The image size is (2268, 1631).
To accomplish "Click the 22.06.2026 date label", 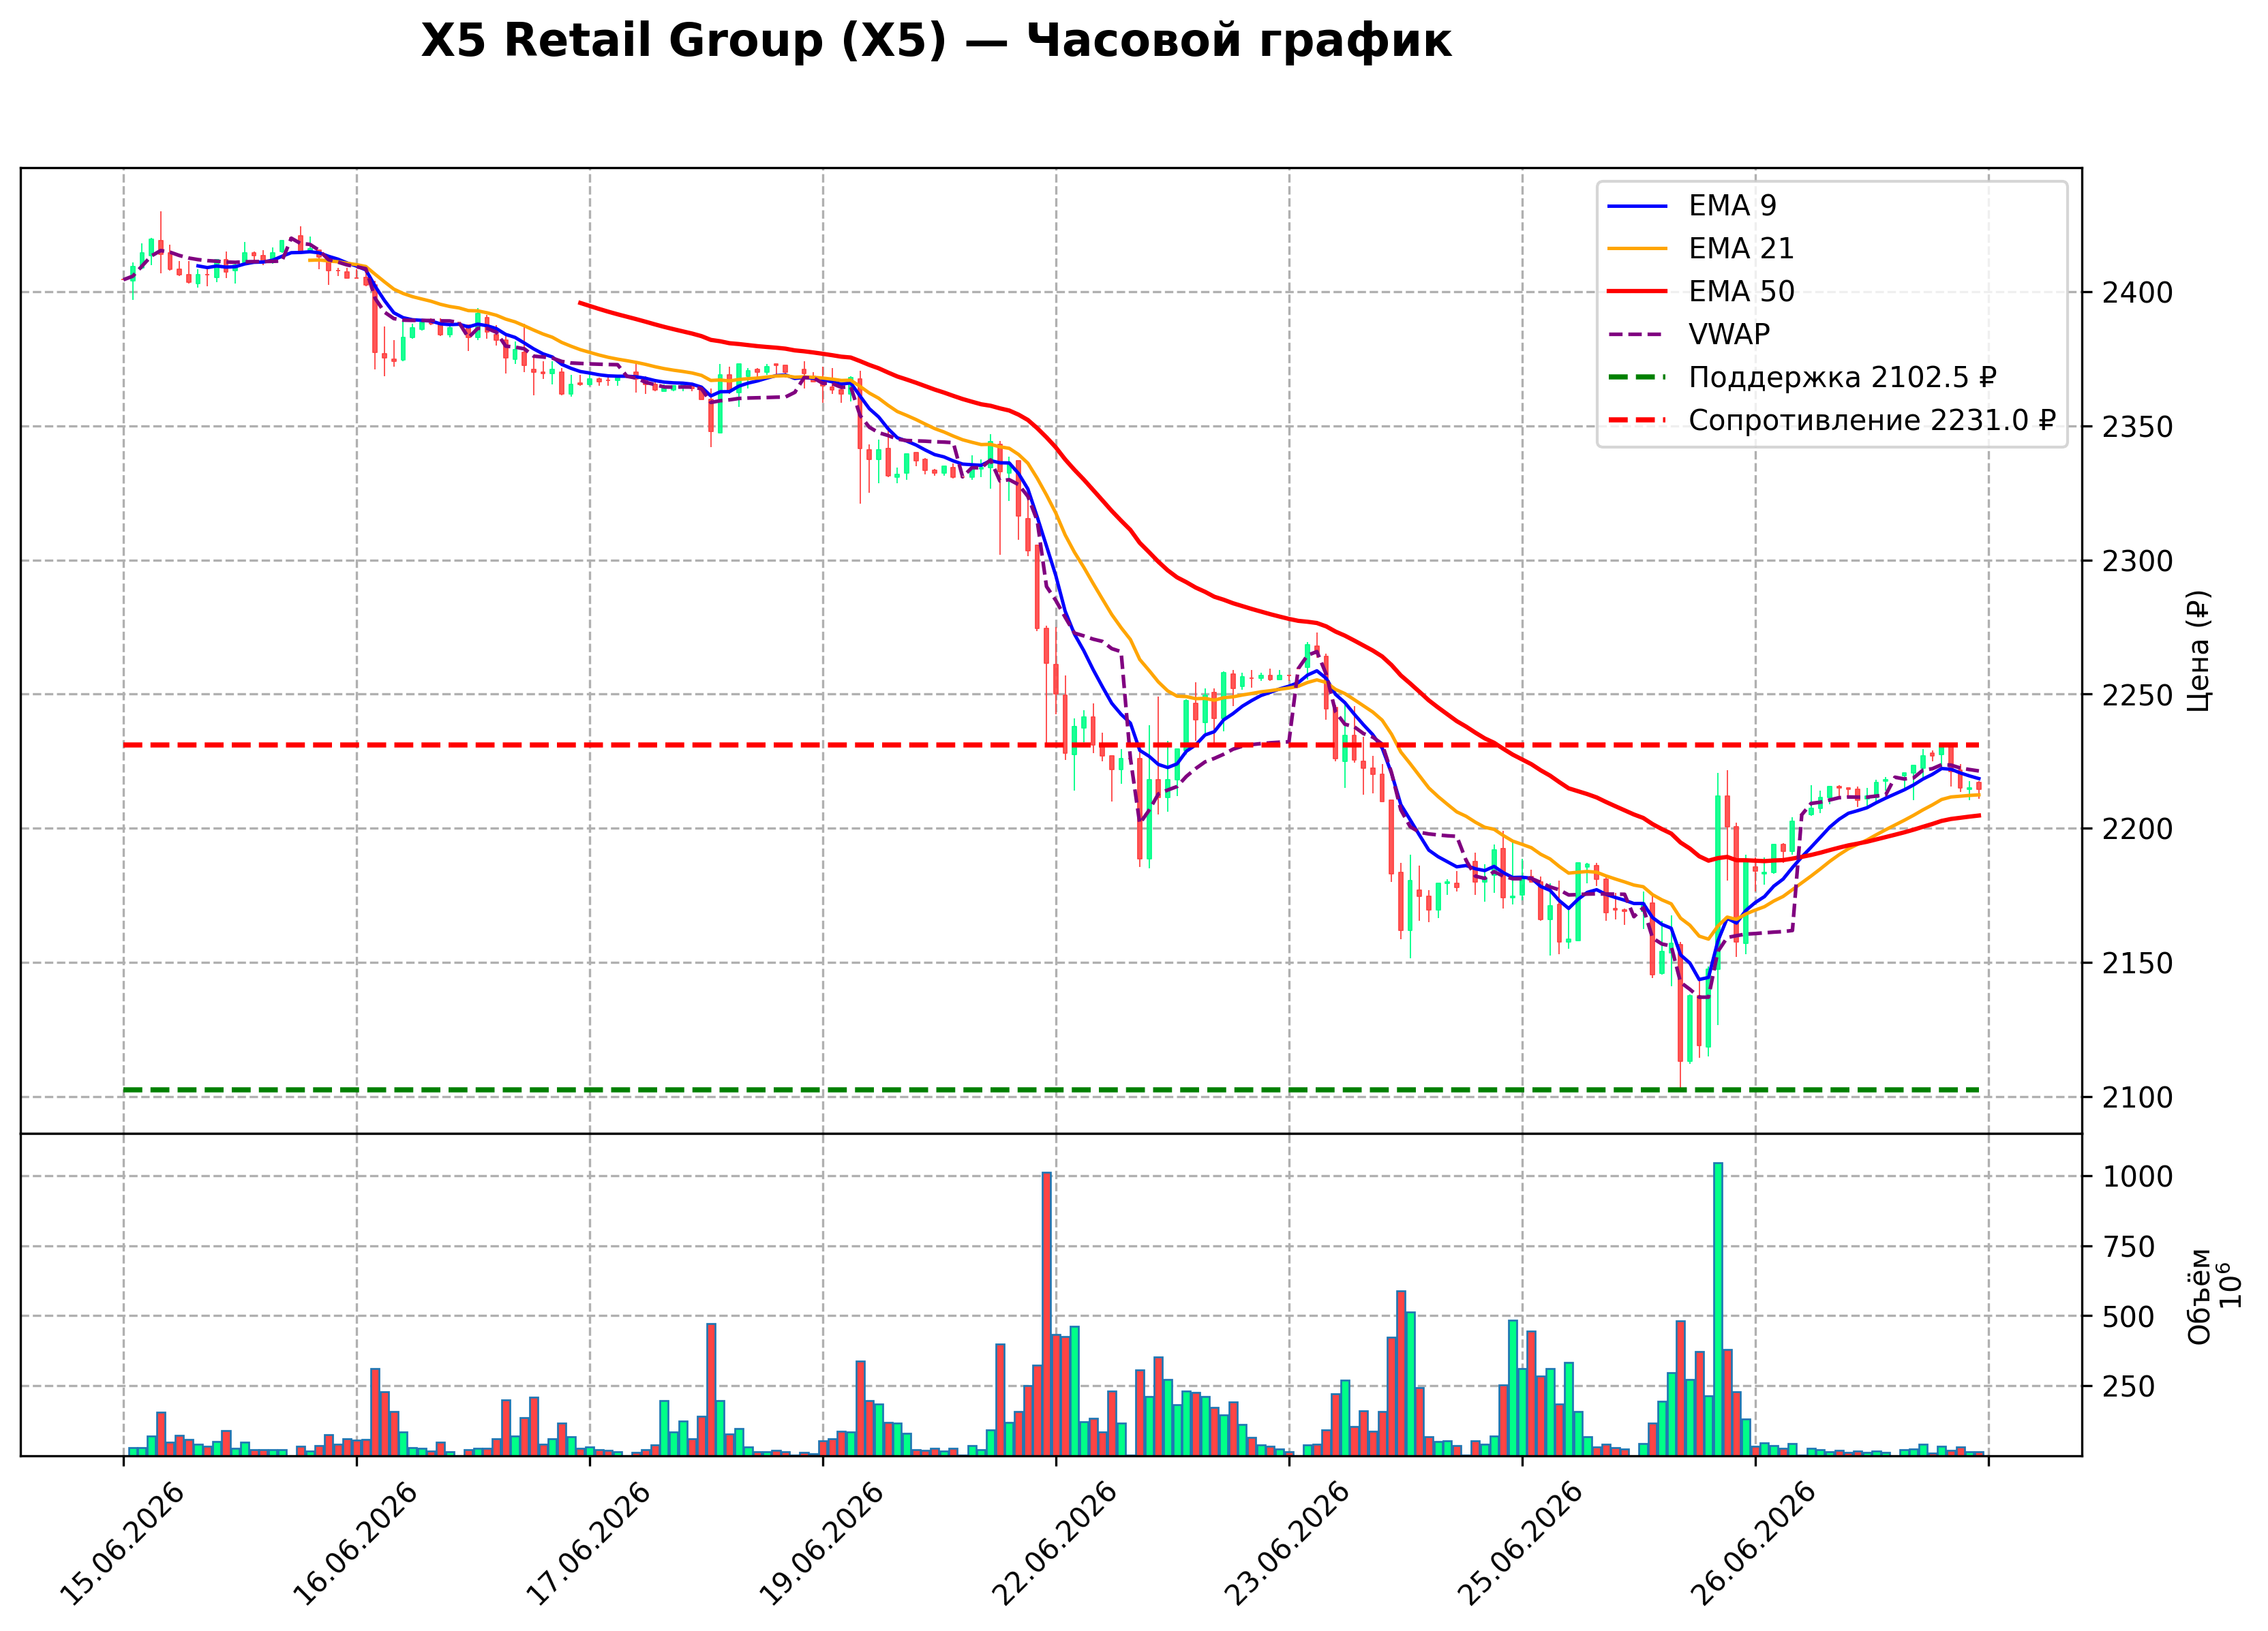I will pos(1054,1545).
